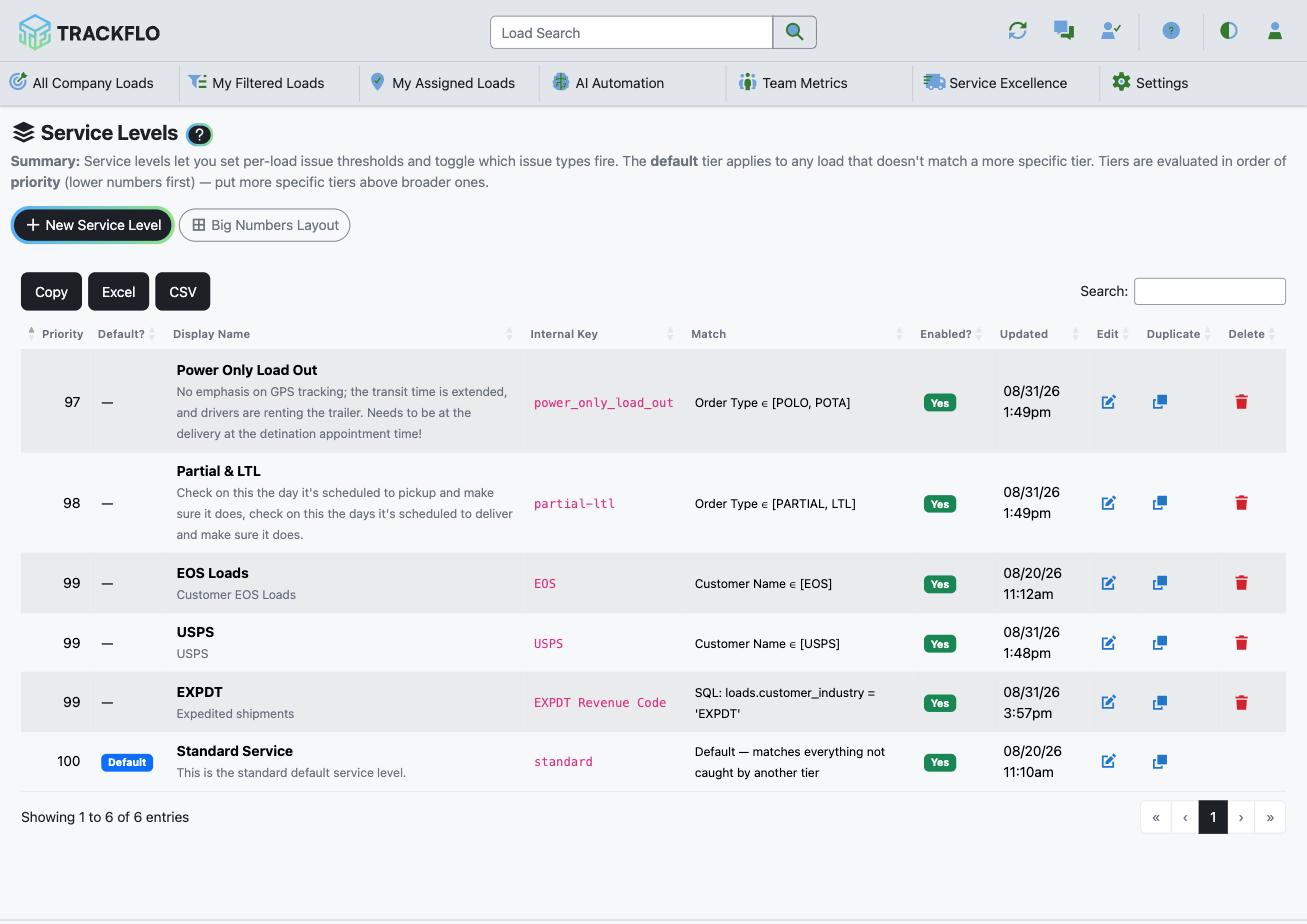
Task: Delete the EOS Loads service level
Action: point(1241,583)
